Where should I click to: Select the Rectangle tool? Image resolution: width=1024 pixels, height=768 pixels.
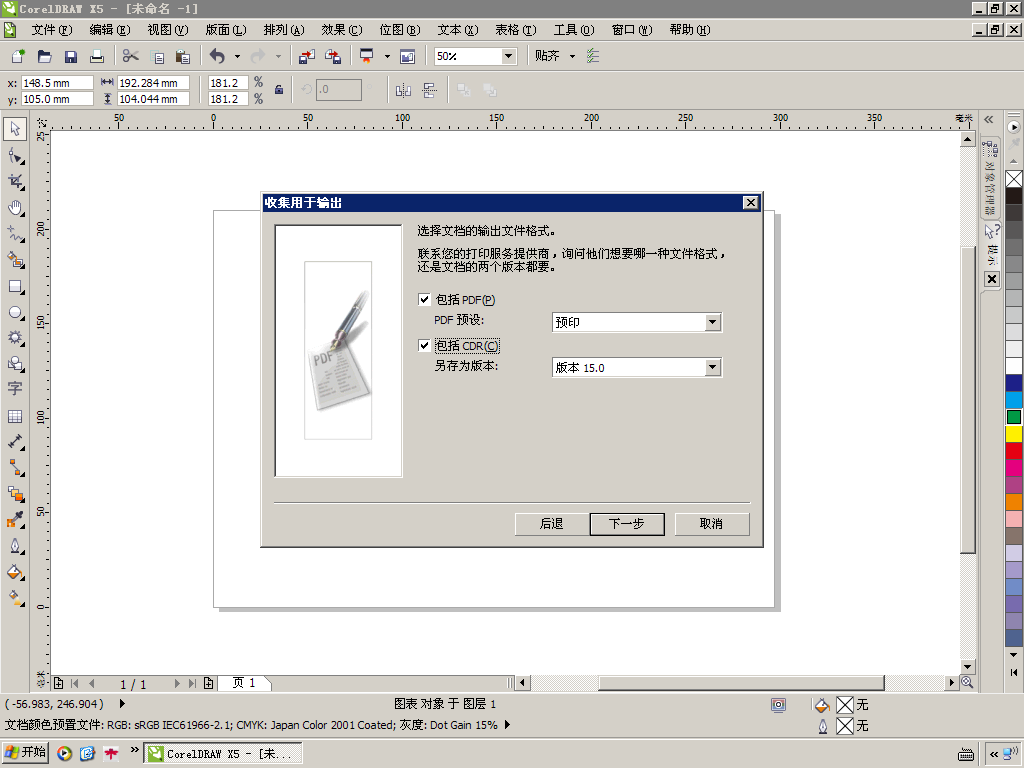tap(15, 287)
